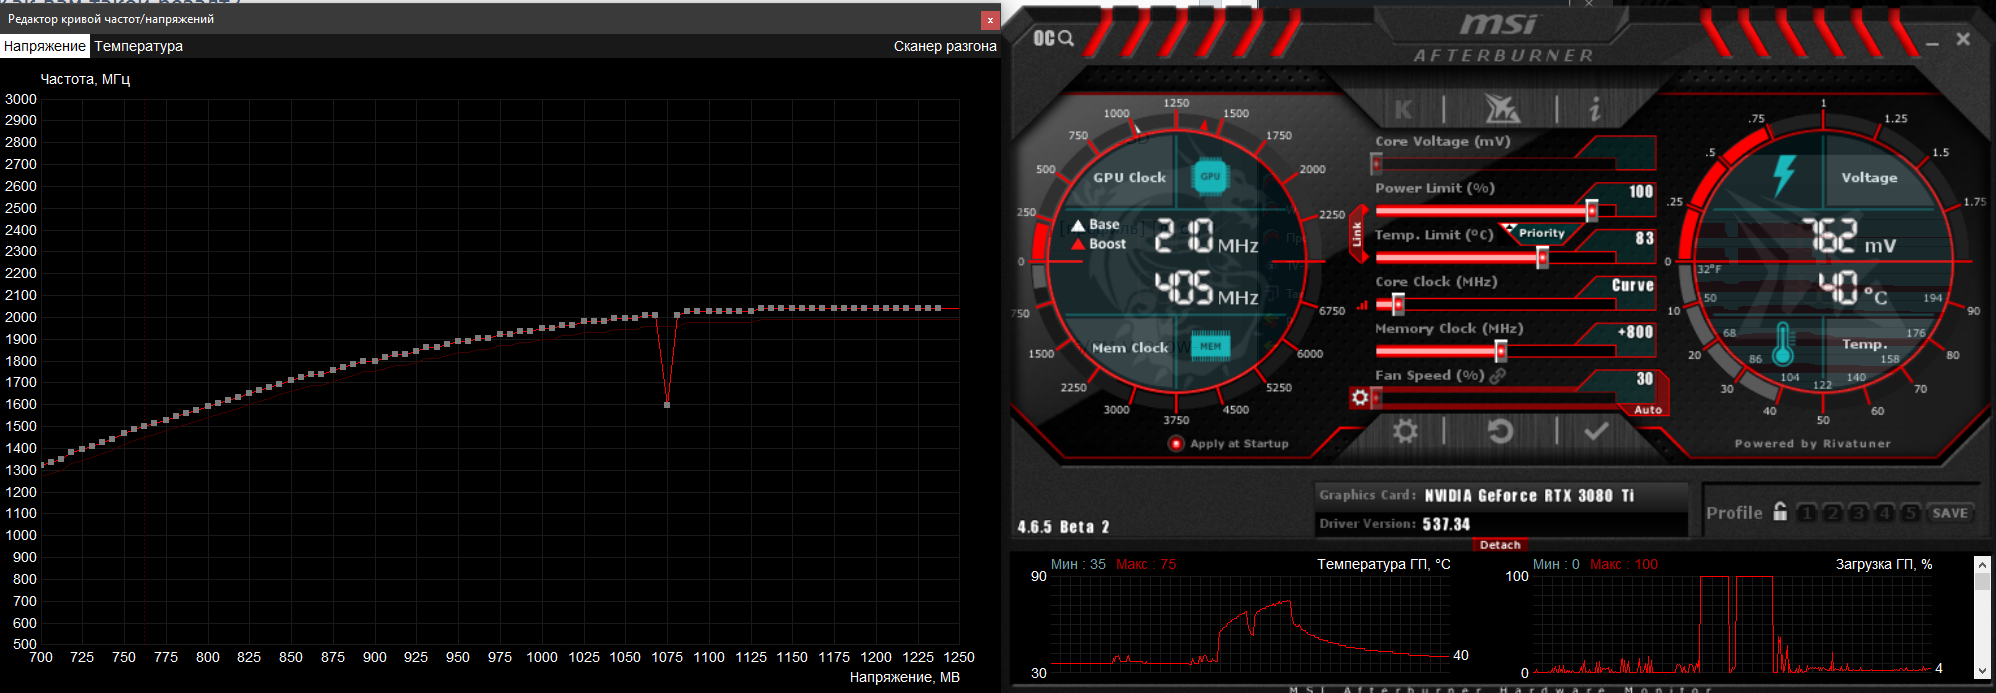Click the lightning bolt voltage icon
Viewport: 1996px width, 693px height.
[1784, 176]
